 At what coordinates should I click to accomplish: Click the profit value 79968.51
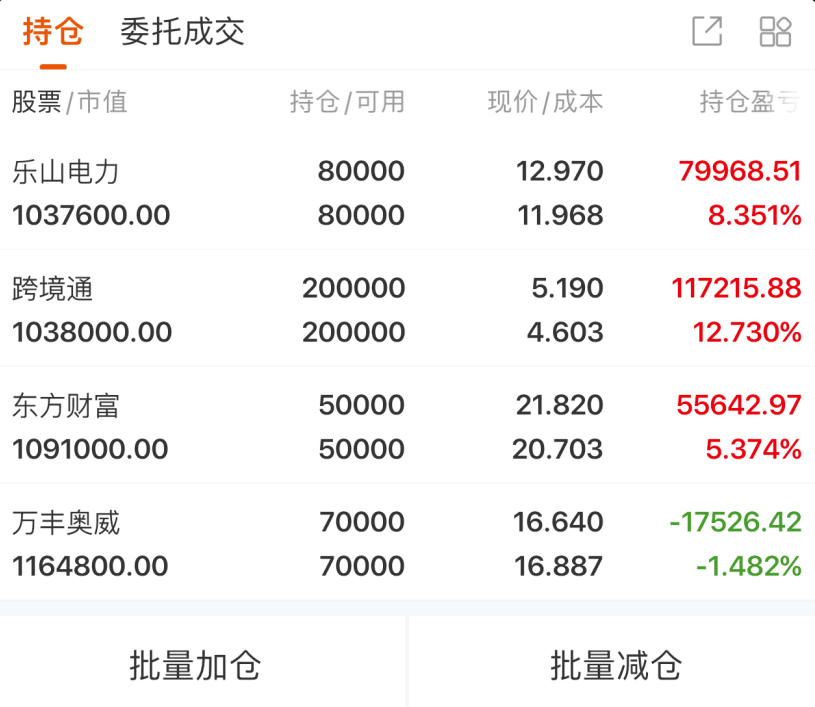pyautogui.click(x=740, y=171)
